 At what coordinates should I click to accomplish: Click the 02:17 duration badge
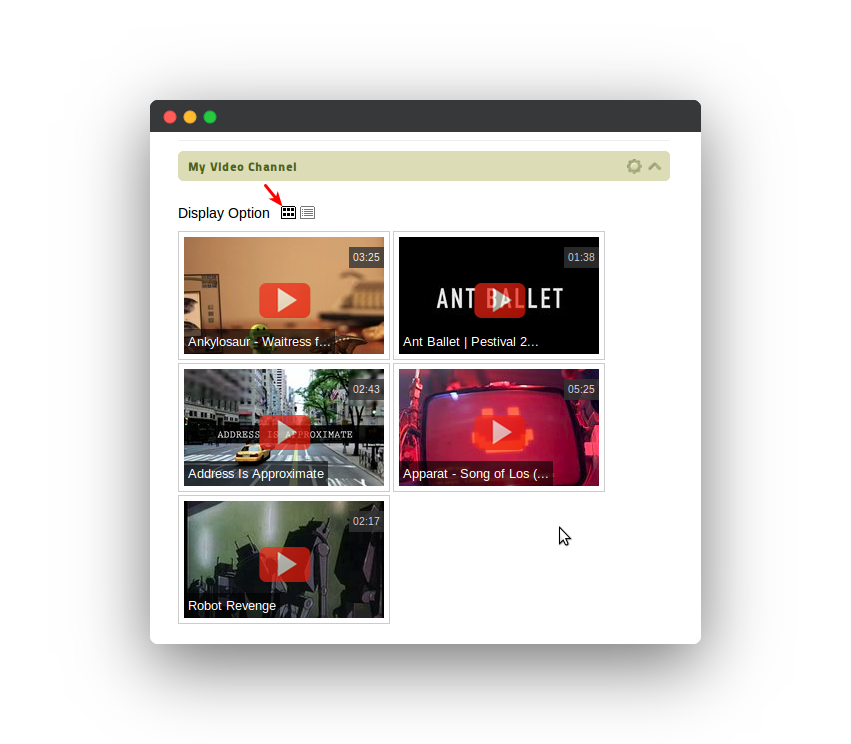click(366, 521)
